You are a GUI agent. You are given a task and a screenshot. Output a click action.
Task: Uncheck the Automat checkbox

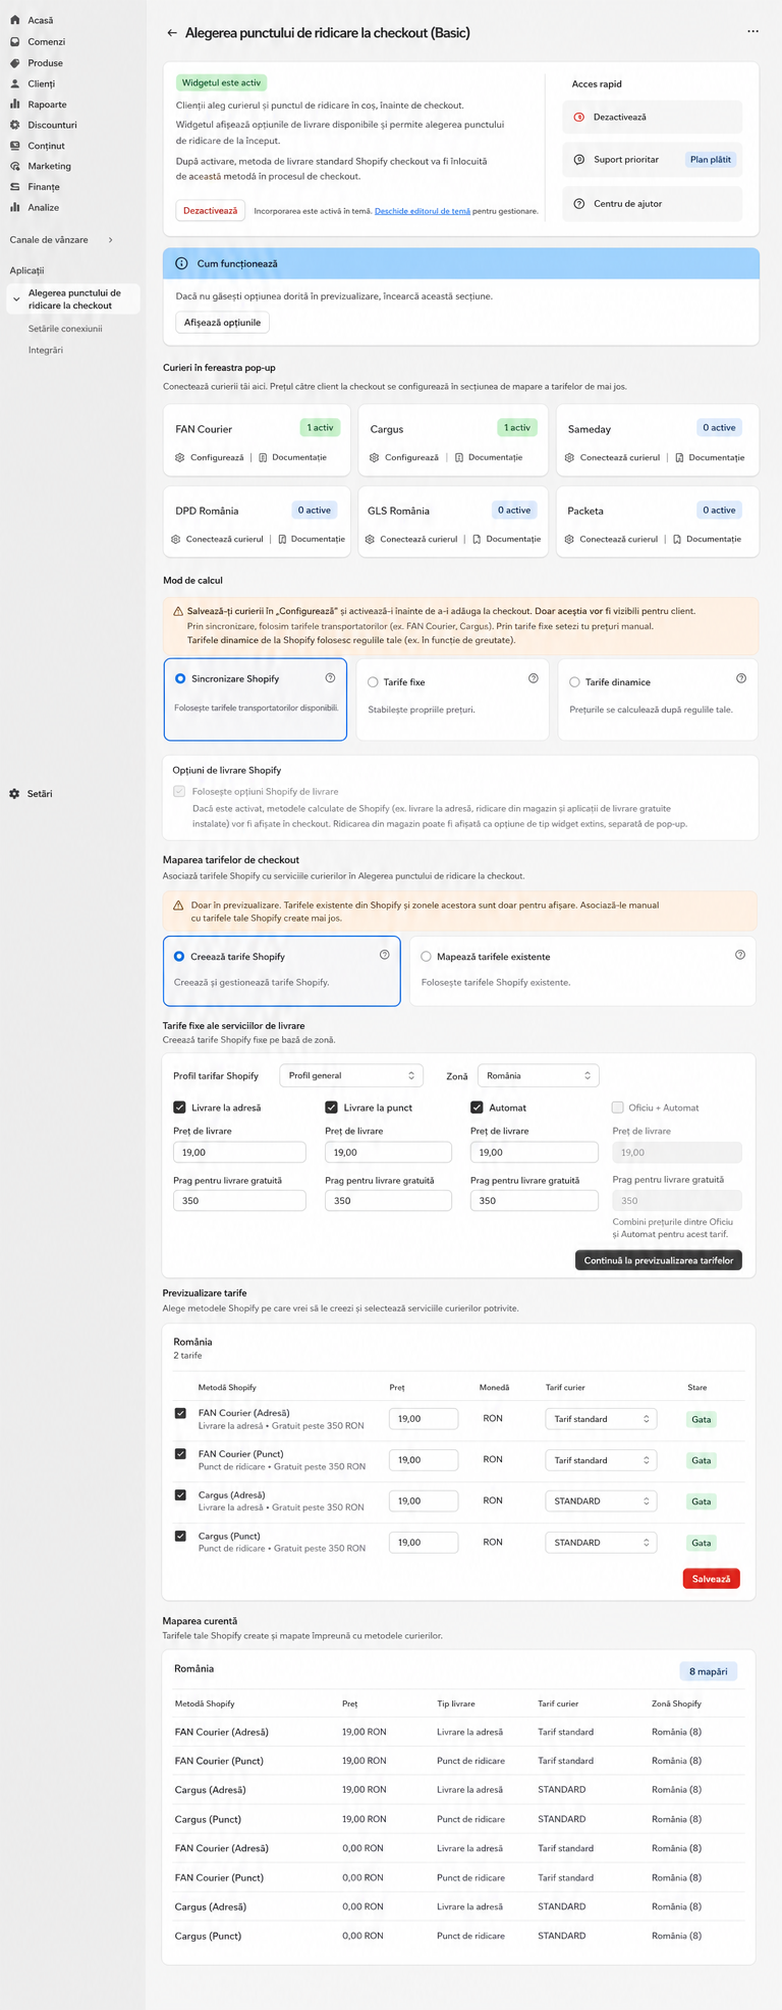[477, 1108]
